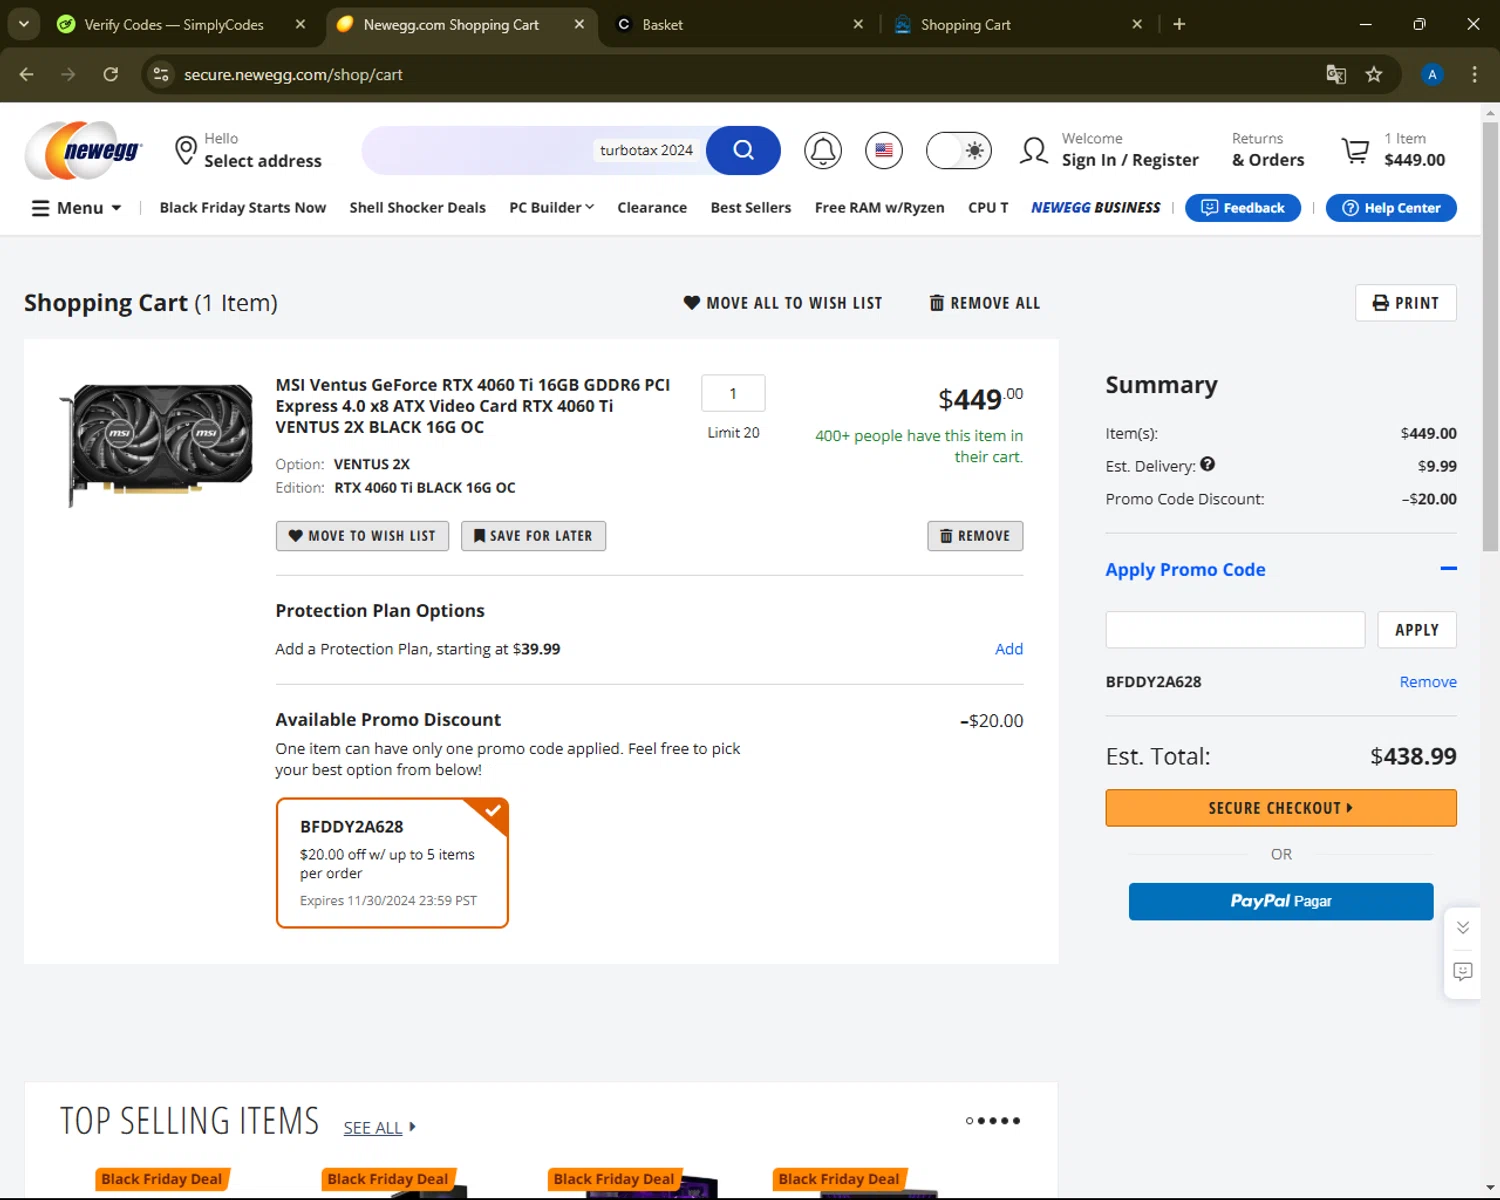Close the Basket tab
This screenshot has width=1500, height=1200.
(x=858, y=24)
